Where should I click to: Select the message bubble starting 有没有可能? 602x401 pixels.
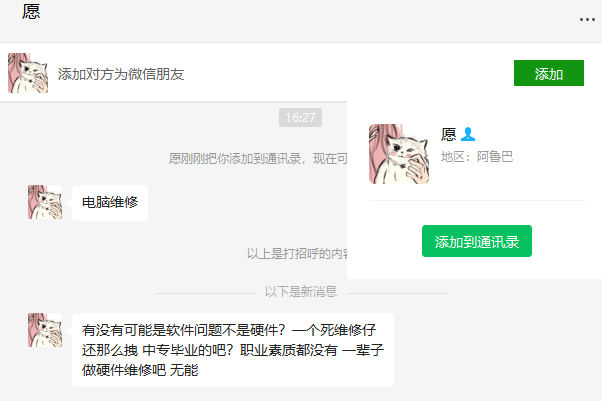point(233,350)
